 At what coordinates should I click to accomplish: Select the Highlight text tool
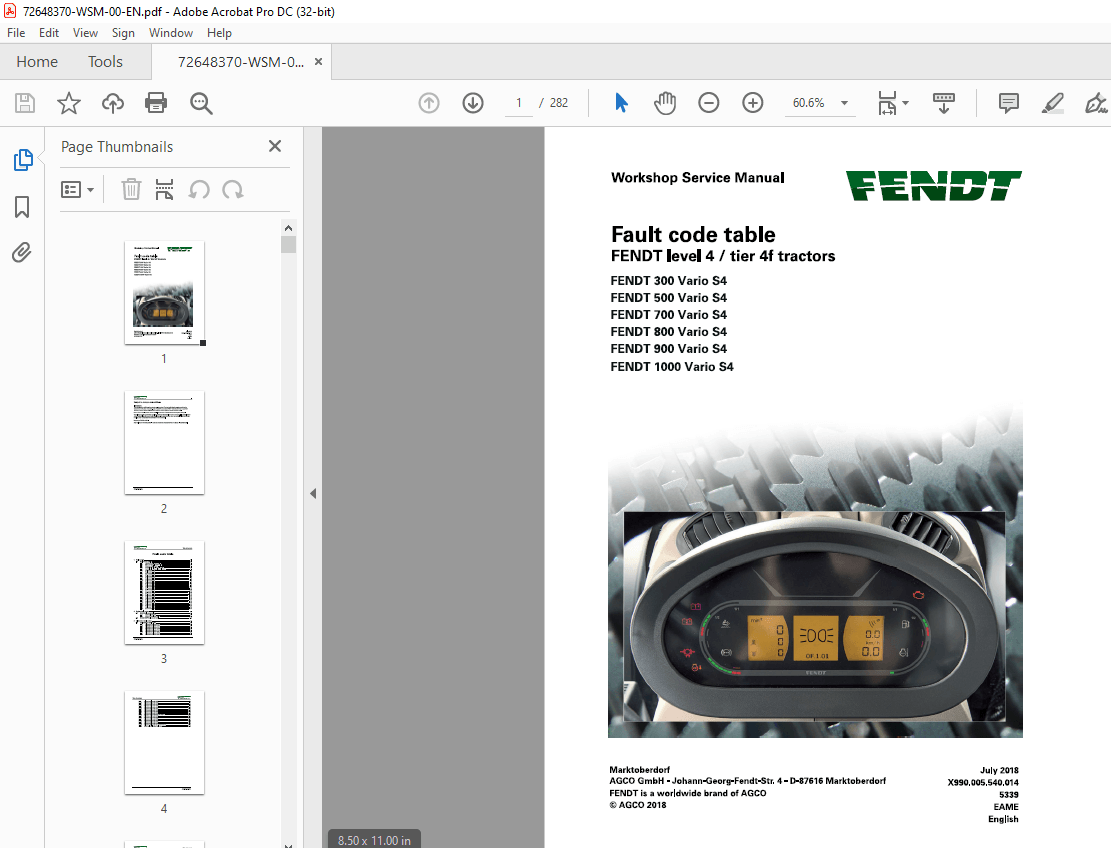click(x=1052, y=102)
